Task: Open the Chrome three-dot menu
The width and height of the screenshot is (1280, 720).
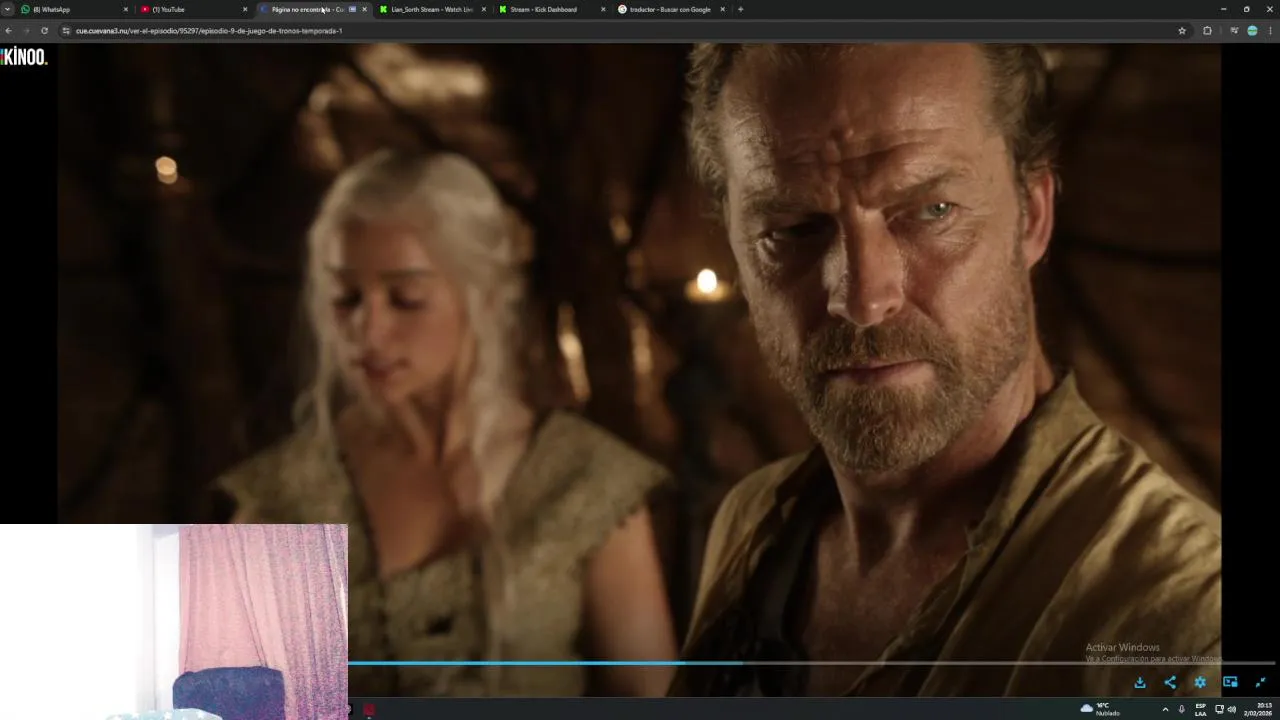Action: point(1271,30)
